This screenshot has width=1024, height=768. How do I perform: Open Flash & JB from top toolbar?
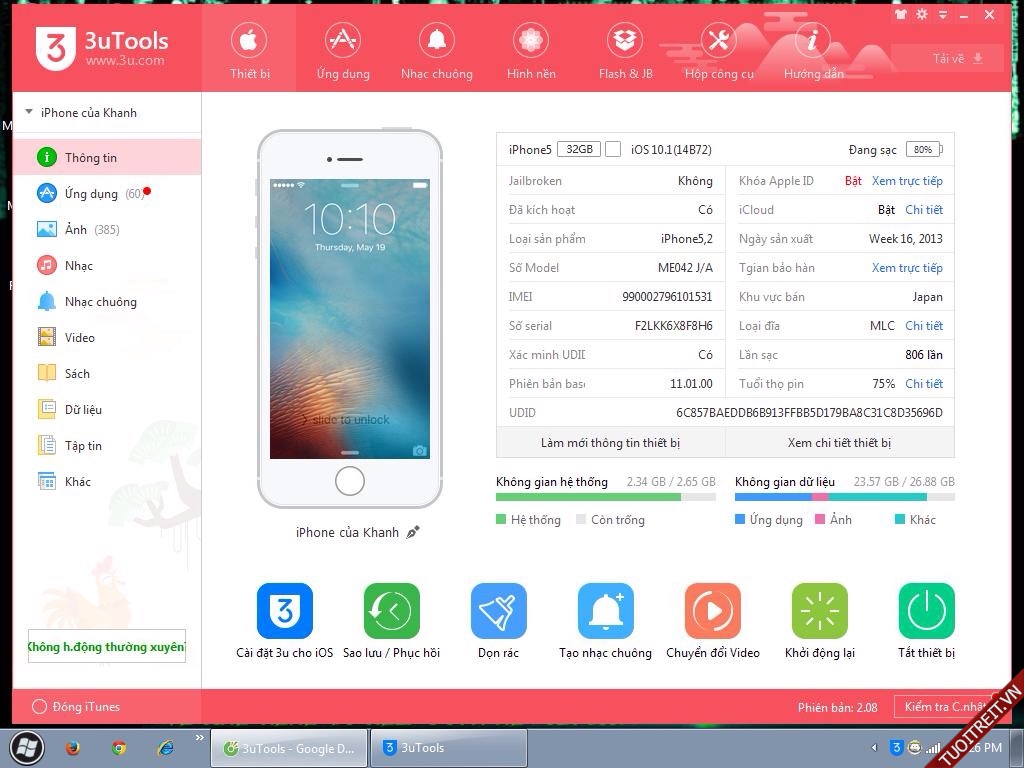pyautogui.click(x=626, y=50)
